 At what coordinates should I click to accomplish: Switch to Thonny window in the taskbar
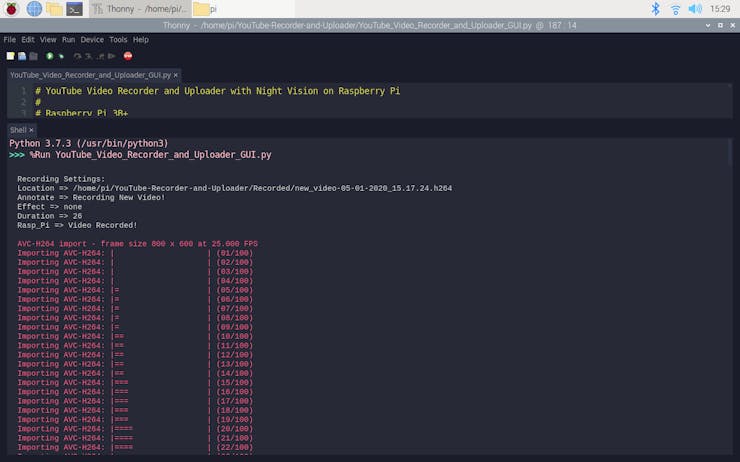point(140,8)
